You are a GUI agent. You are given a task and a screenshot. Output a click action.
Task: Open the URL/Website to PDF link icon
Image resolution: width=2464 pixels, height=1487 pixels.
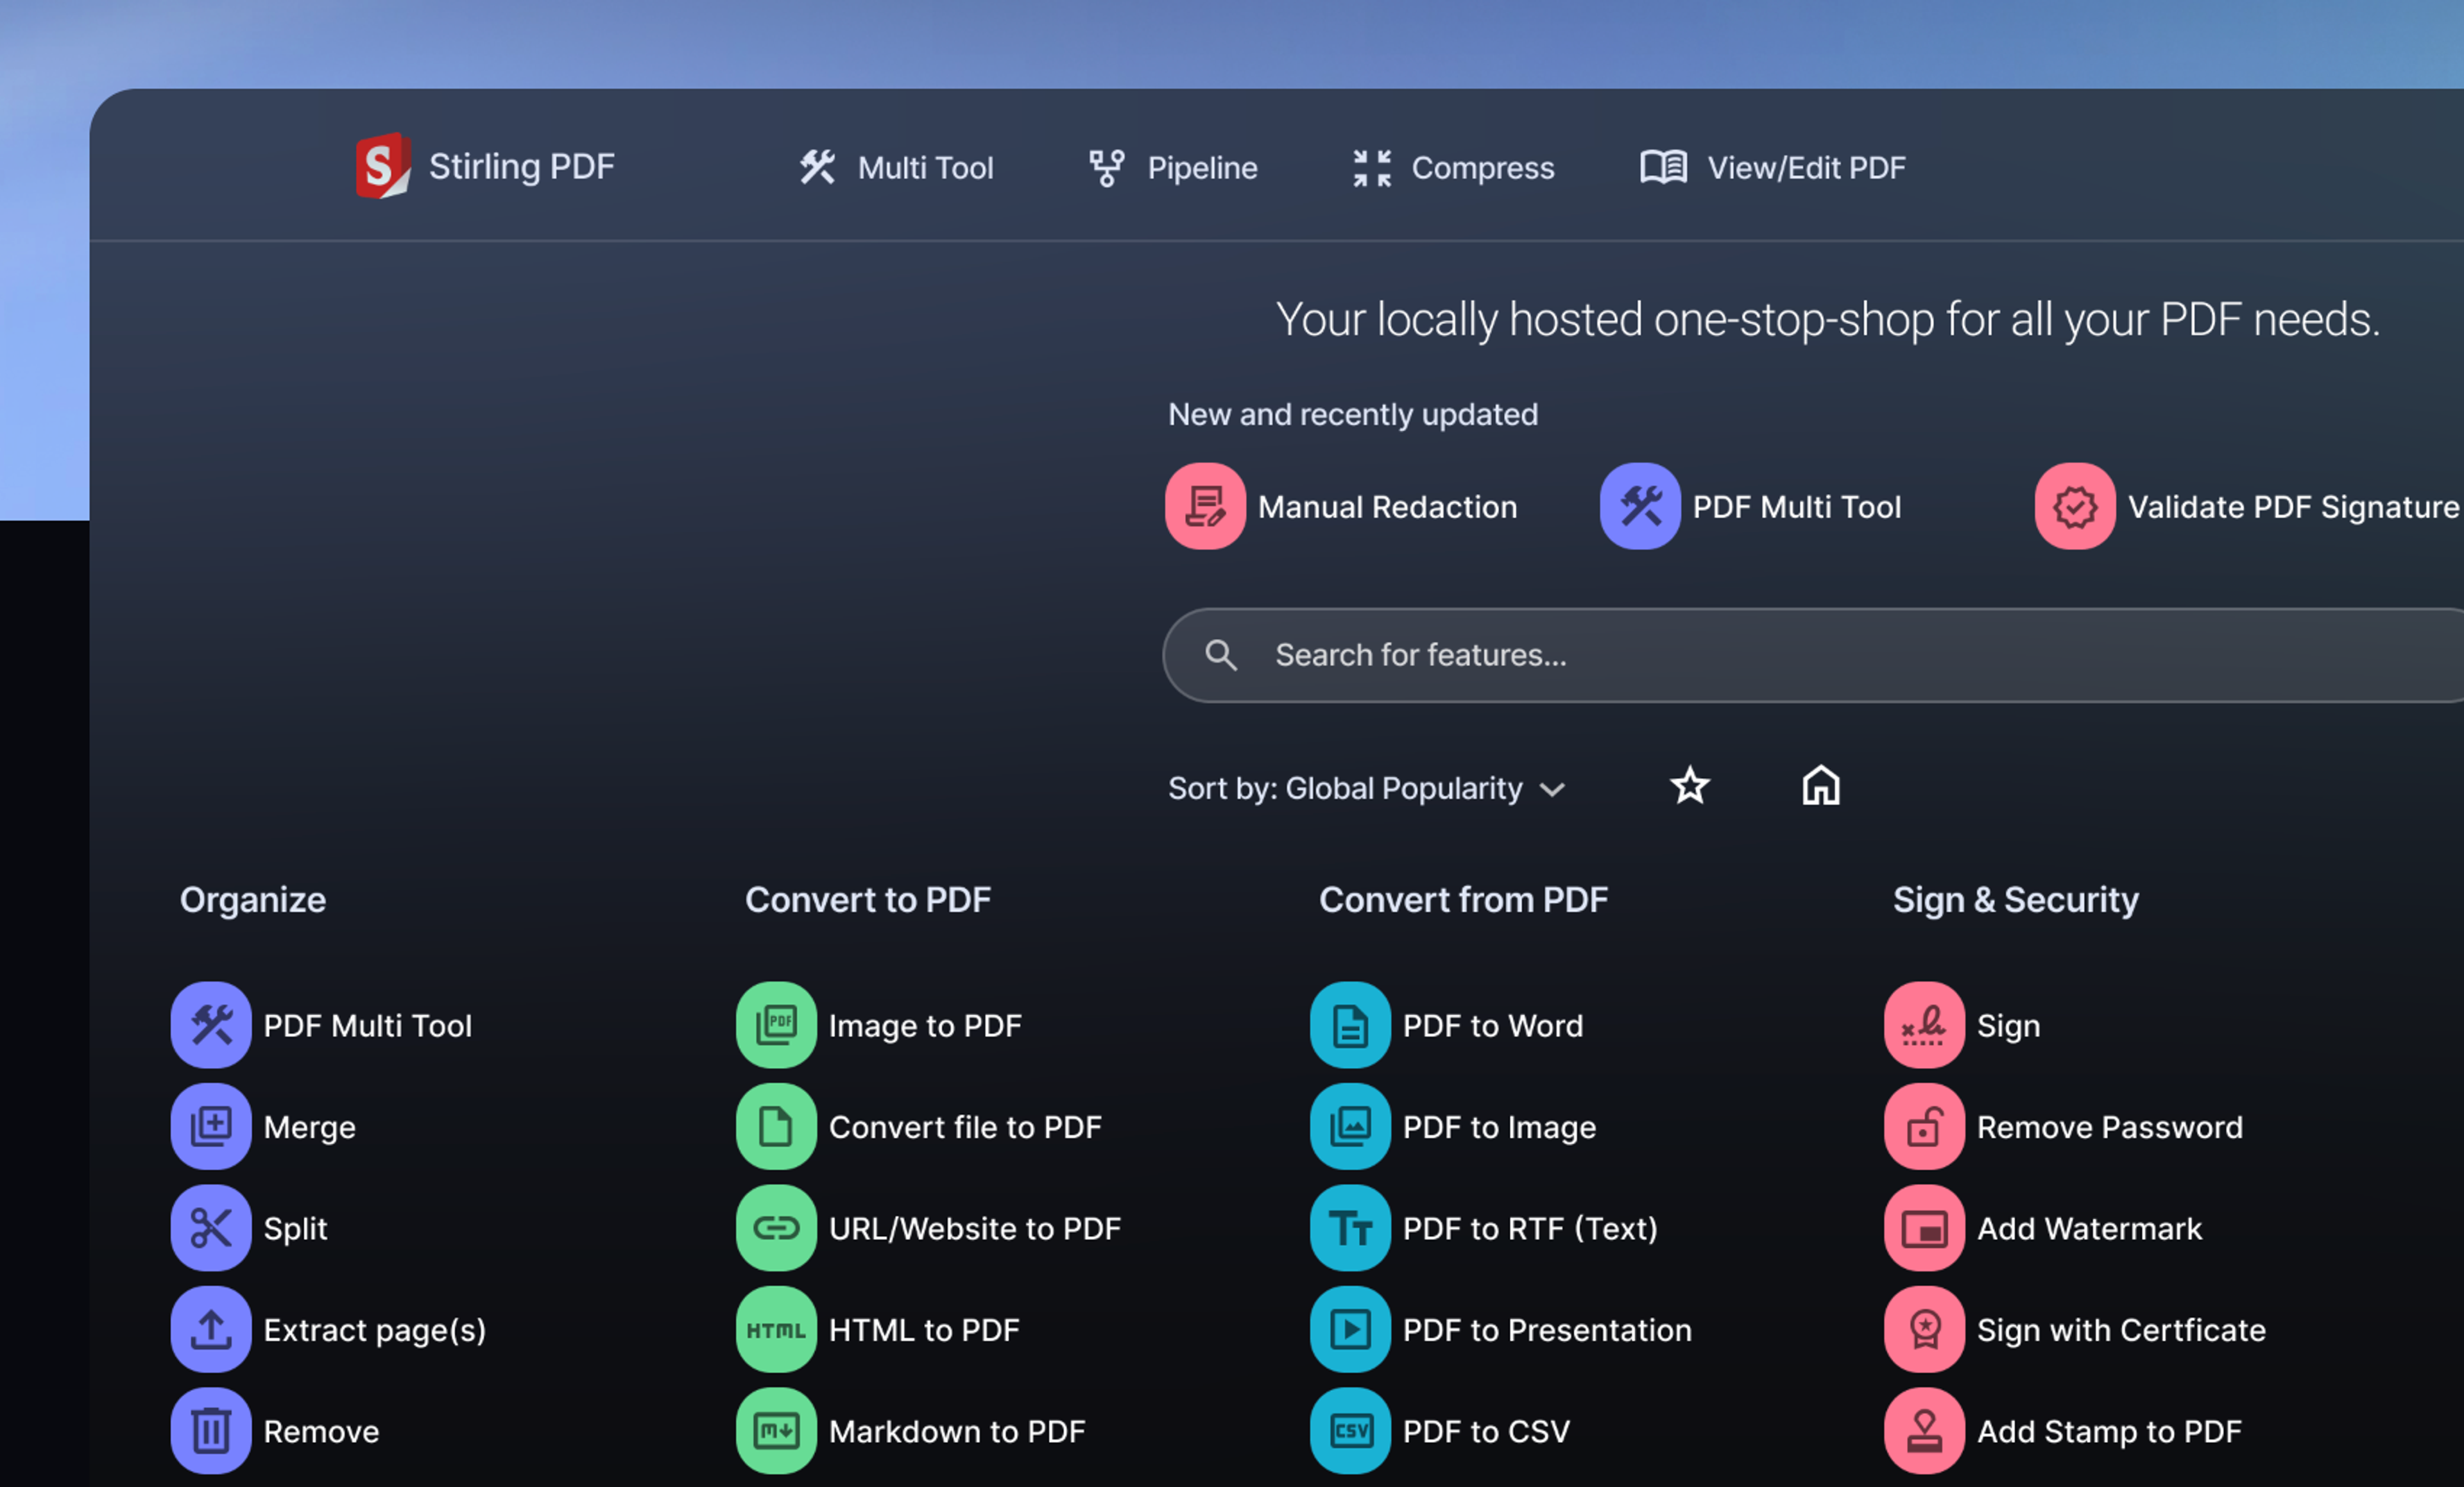[776, 1228]
